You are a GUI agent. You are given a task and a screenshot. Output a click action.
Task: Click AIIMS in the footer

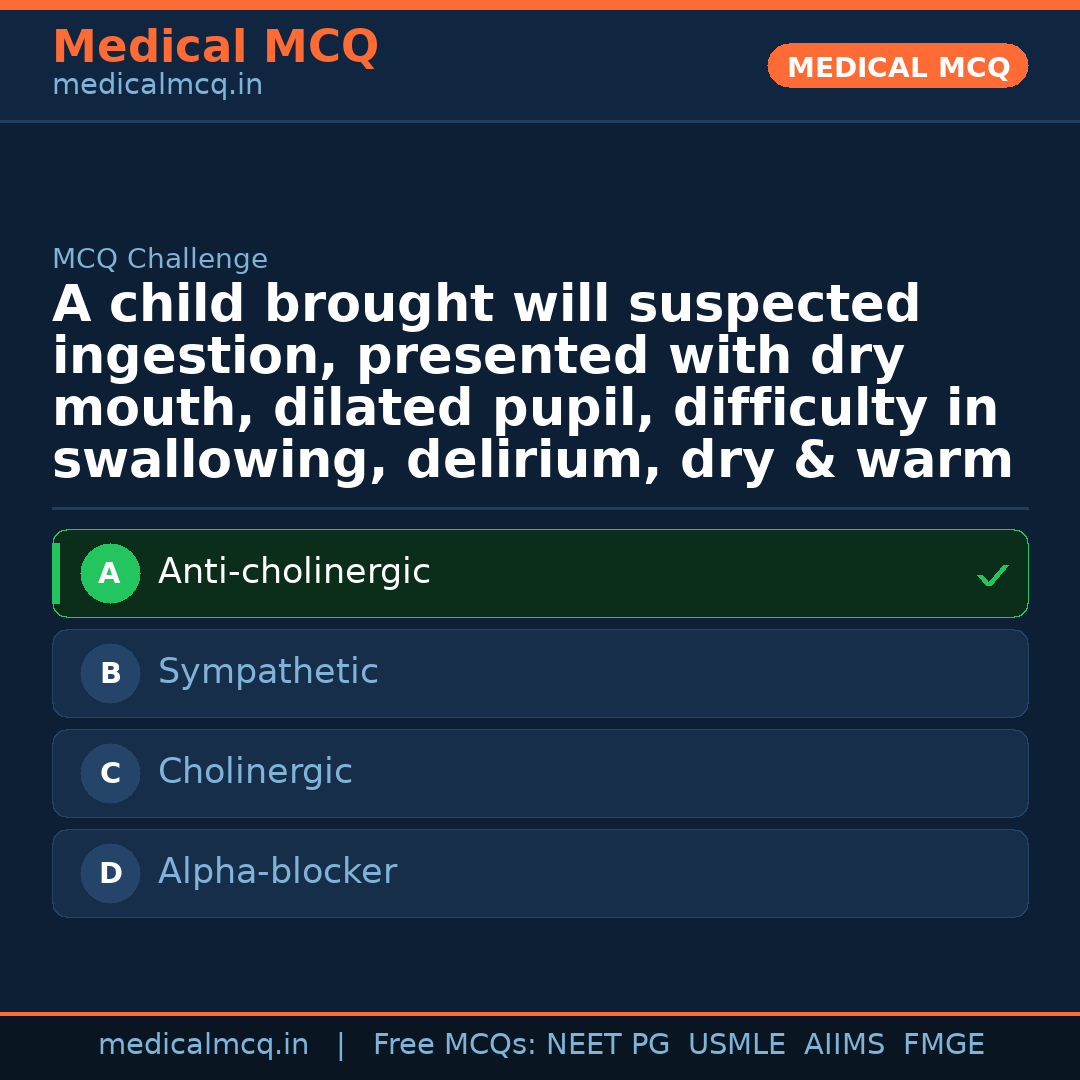[x=844, y=1045]
